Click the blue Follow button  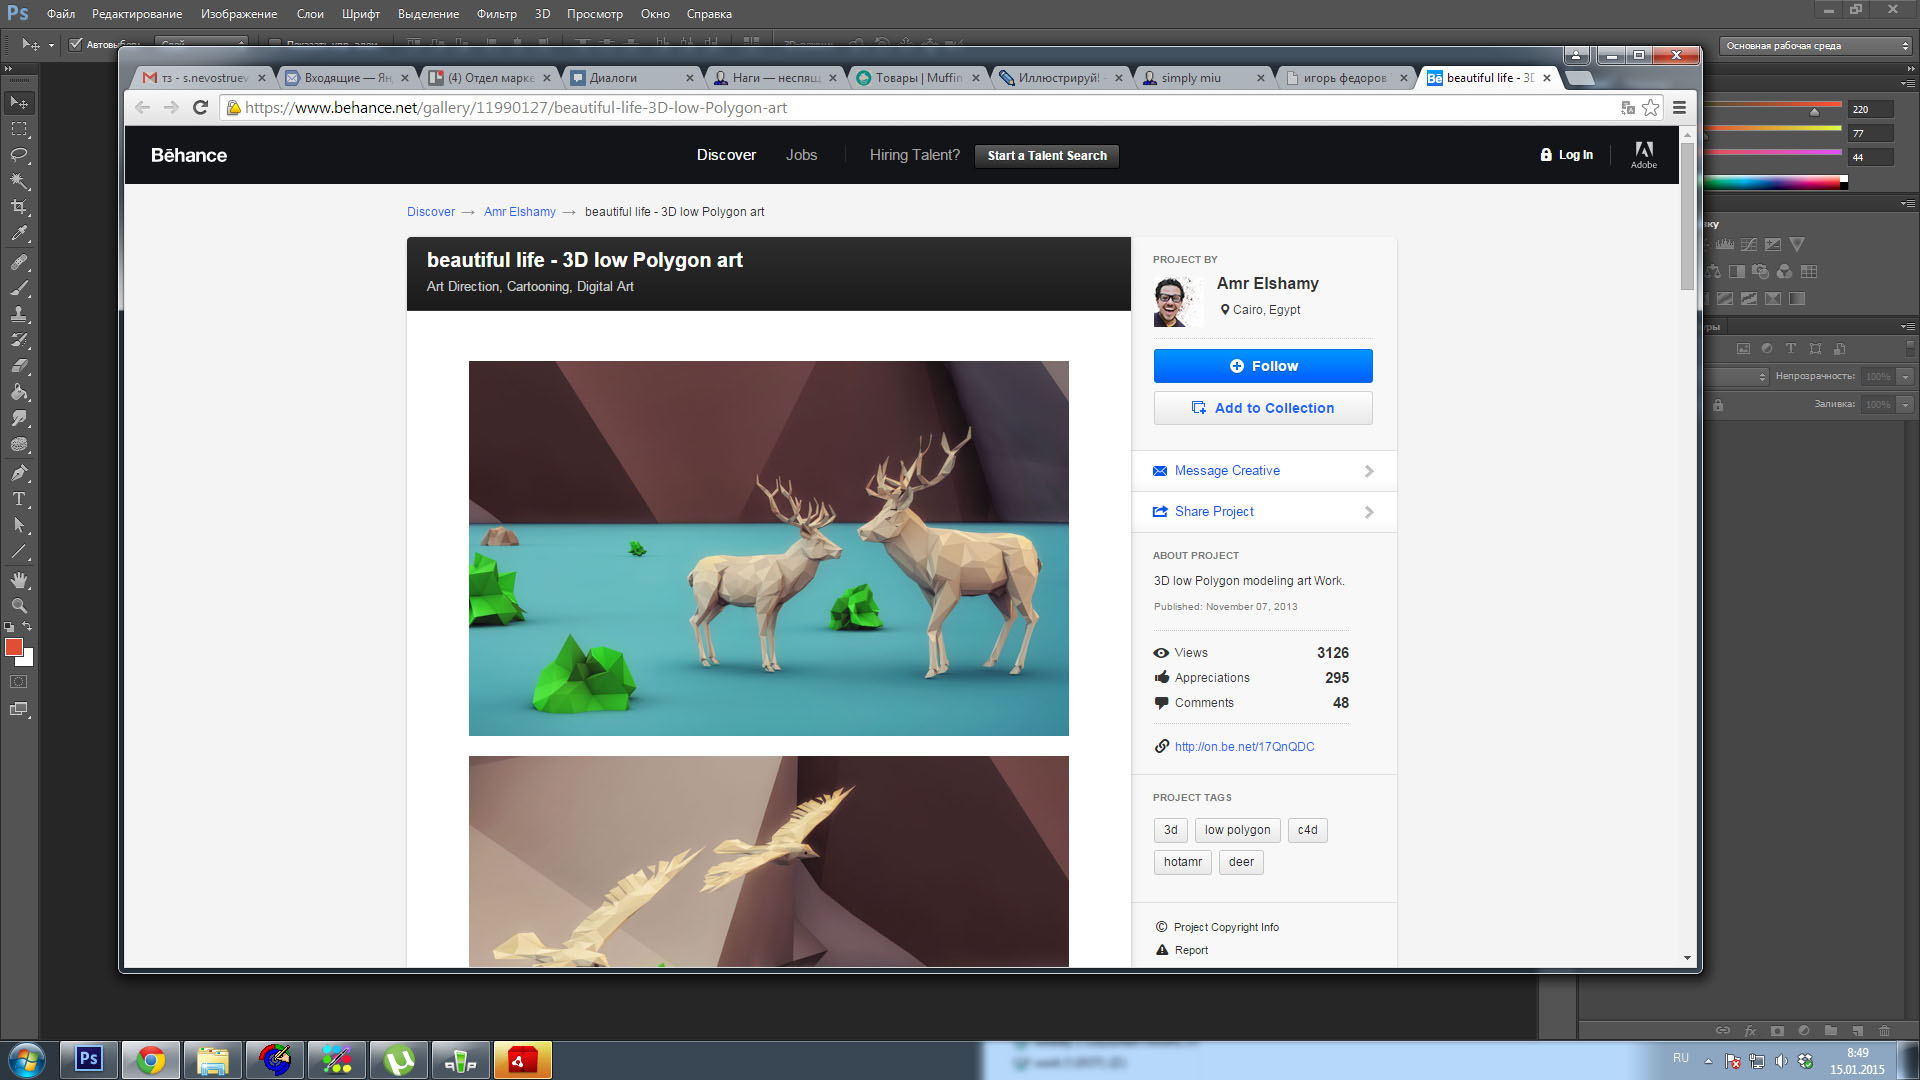point(1263,366)
